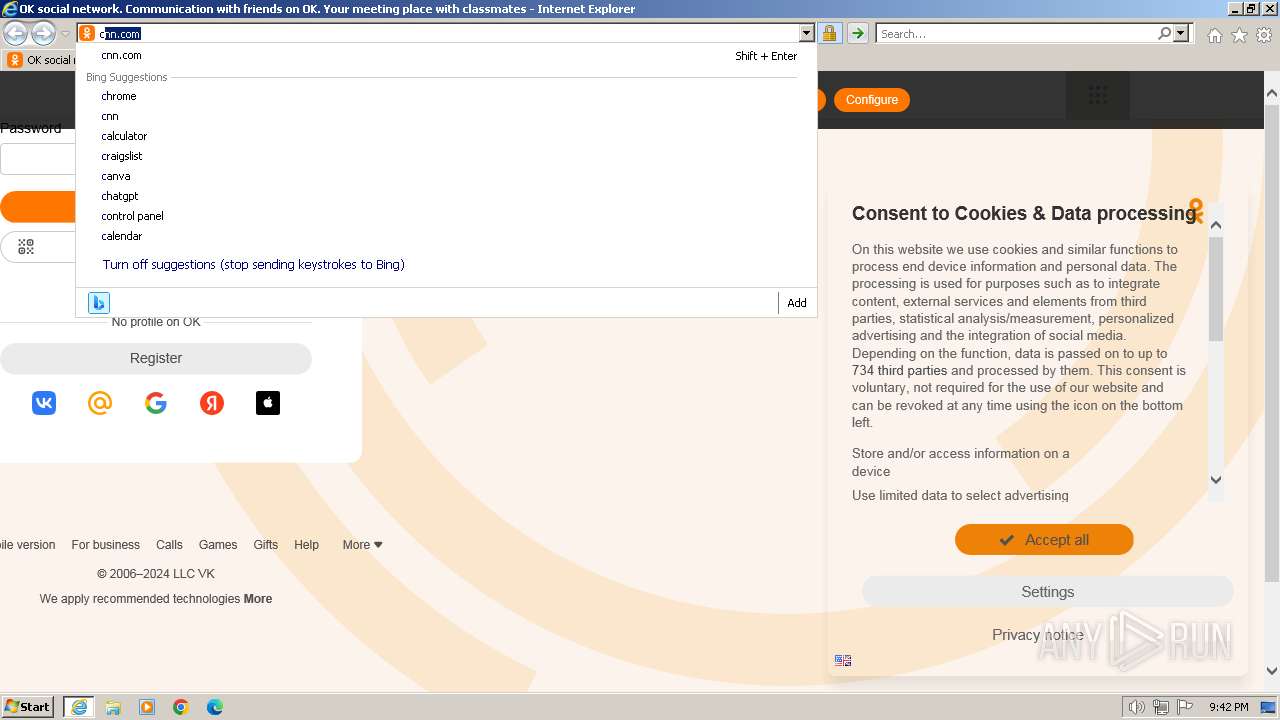The width and height of the screenshot is (1280, 720).
Task: Expand the More footer dropdown
Action: (x=362, y=545)
